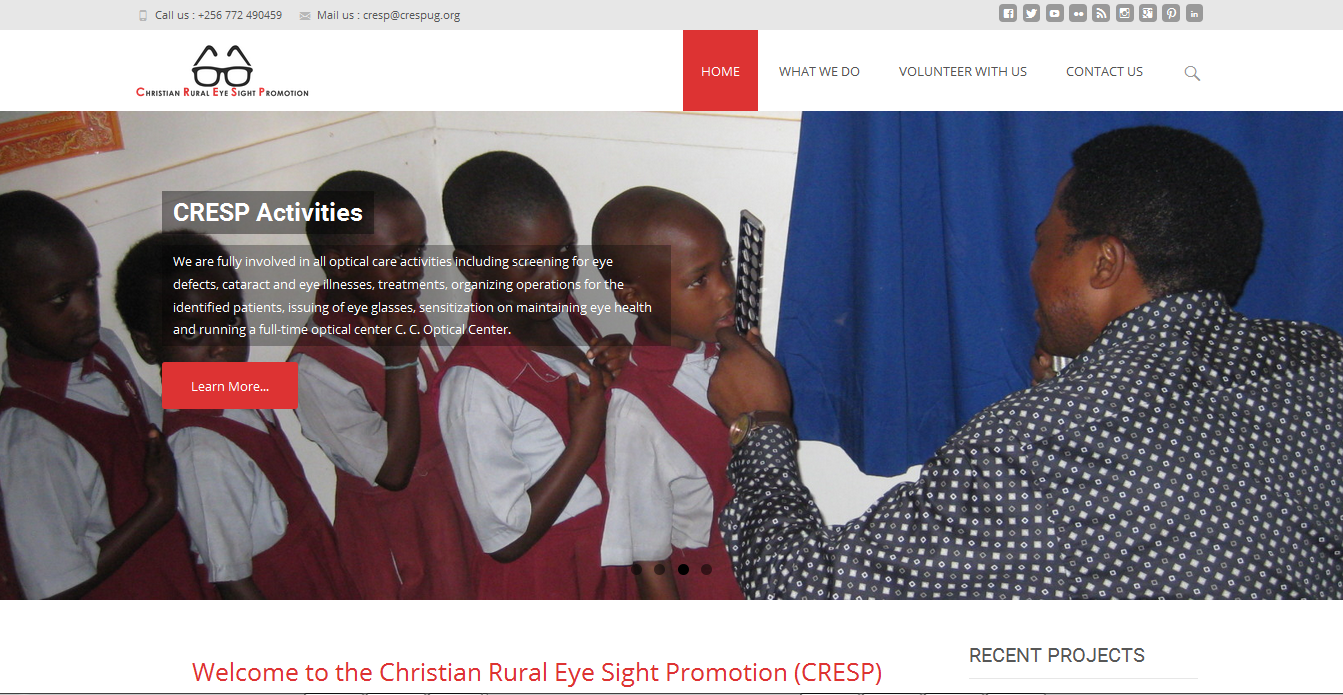Click the cresp@crespug.org mail link

point(411,15)
